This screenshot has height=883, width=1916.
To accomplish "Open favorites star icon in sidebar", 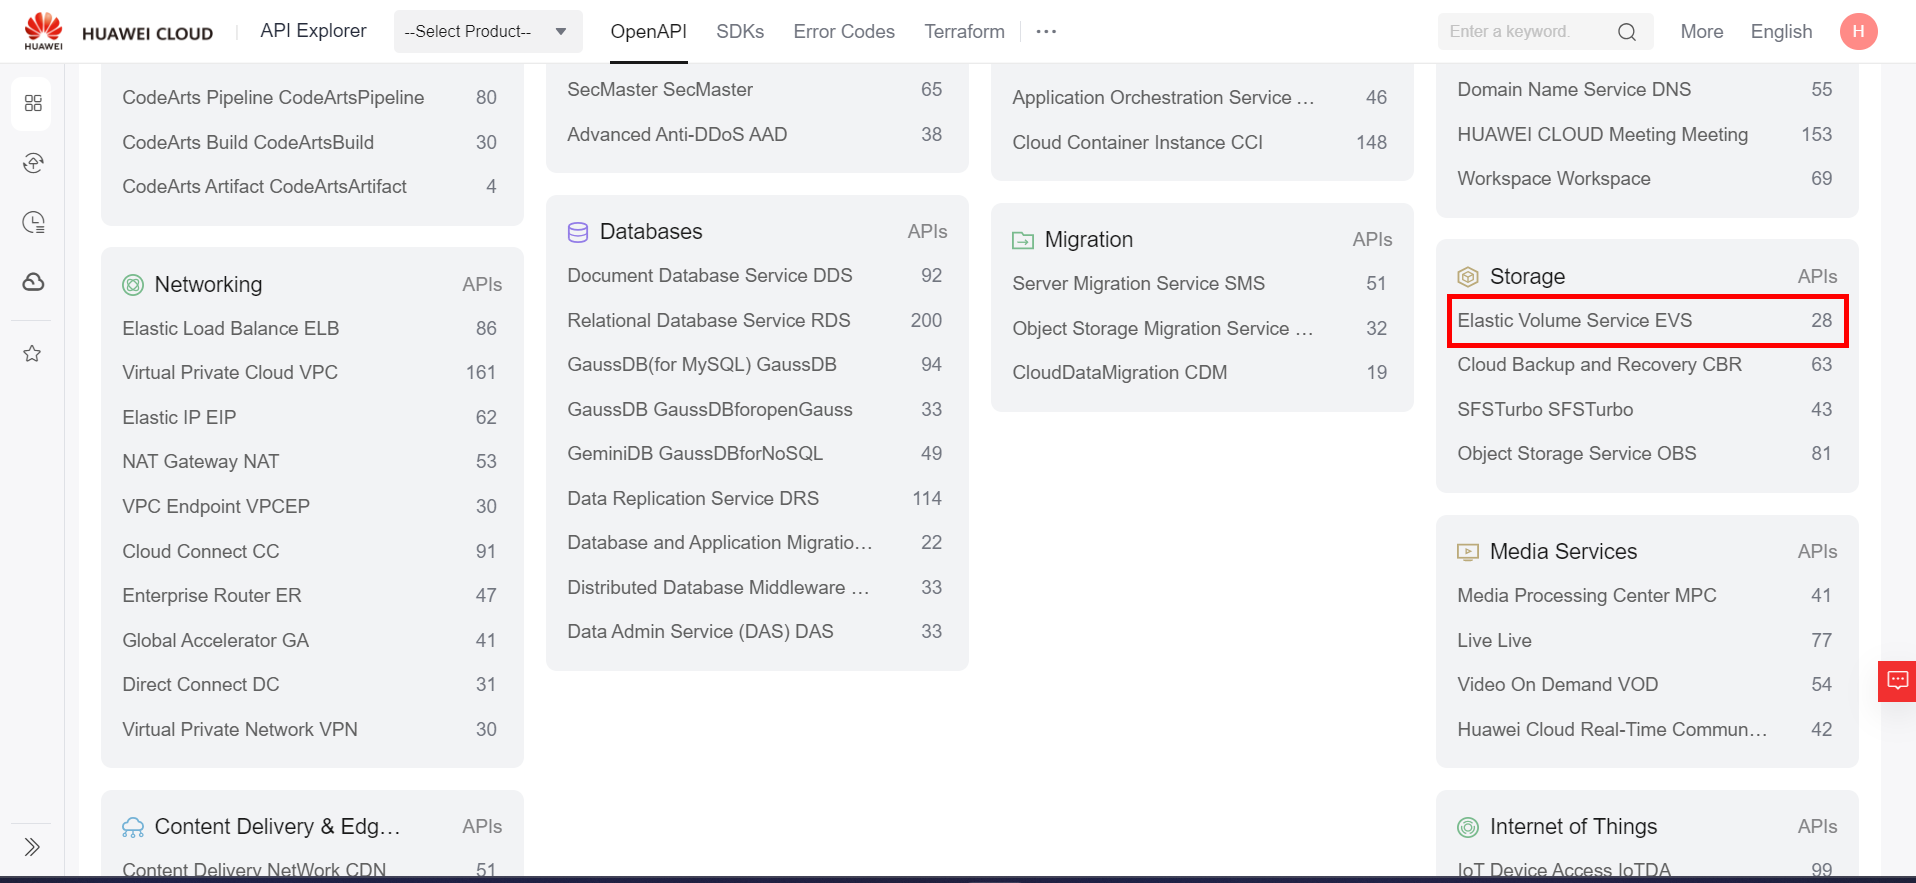I will [x=33, y=353].
